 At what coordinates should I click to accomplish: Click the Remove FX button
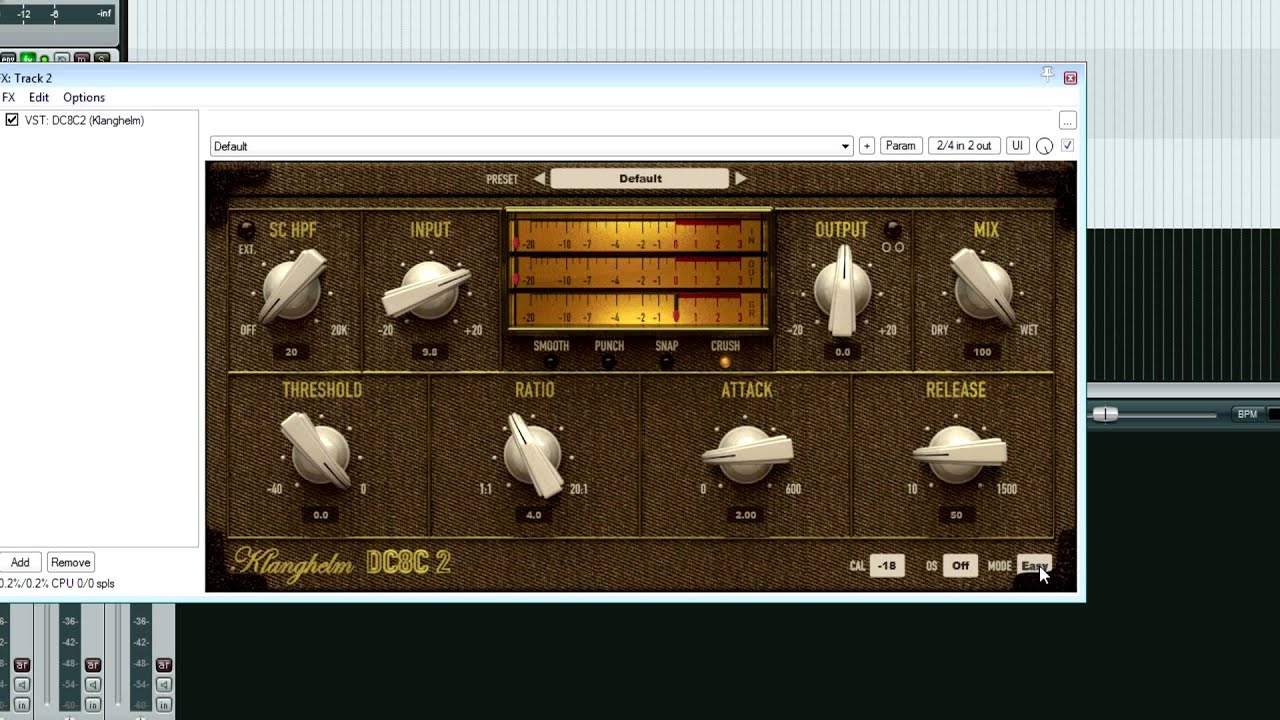click(x=70, y=562)
